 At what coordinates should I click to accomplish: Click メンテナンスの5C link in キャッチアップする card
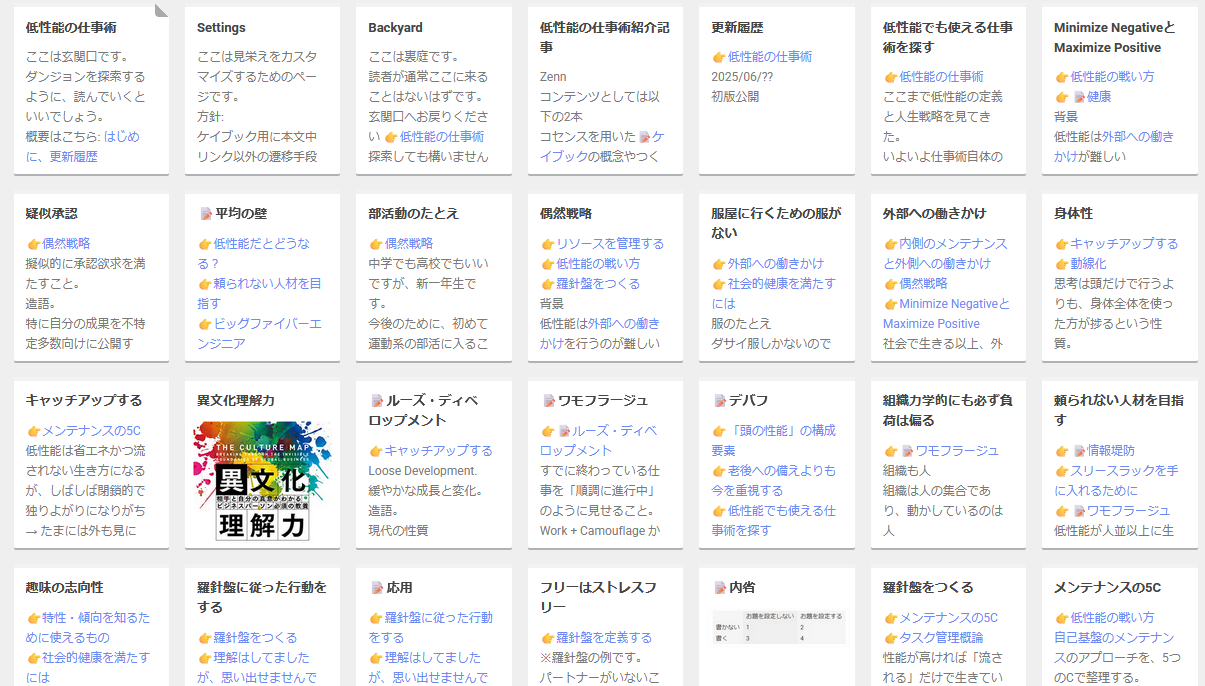[x=91, y=431]
